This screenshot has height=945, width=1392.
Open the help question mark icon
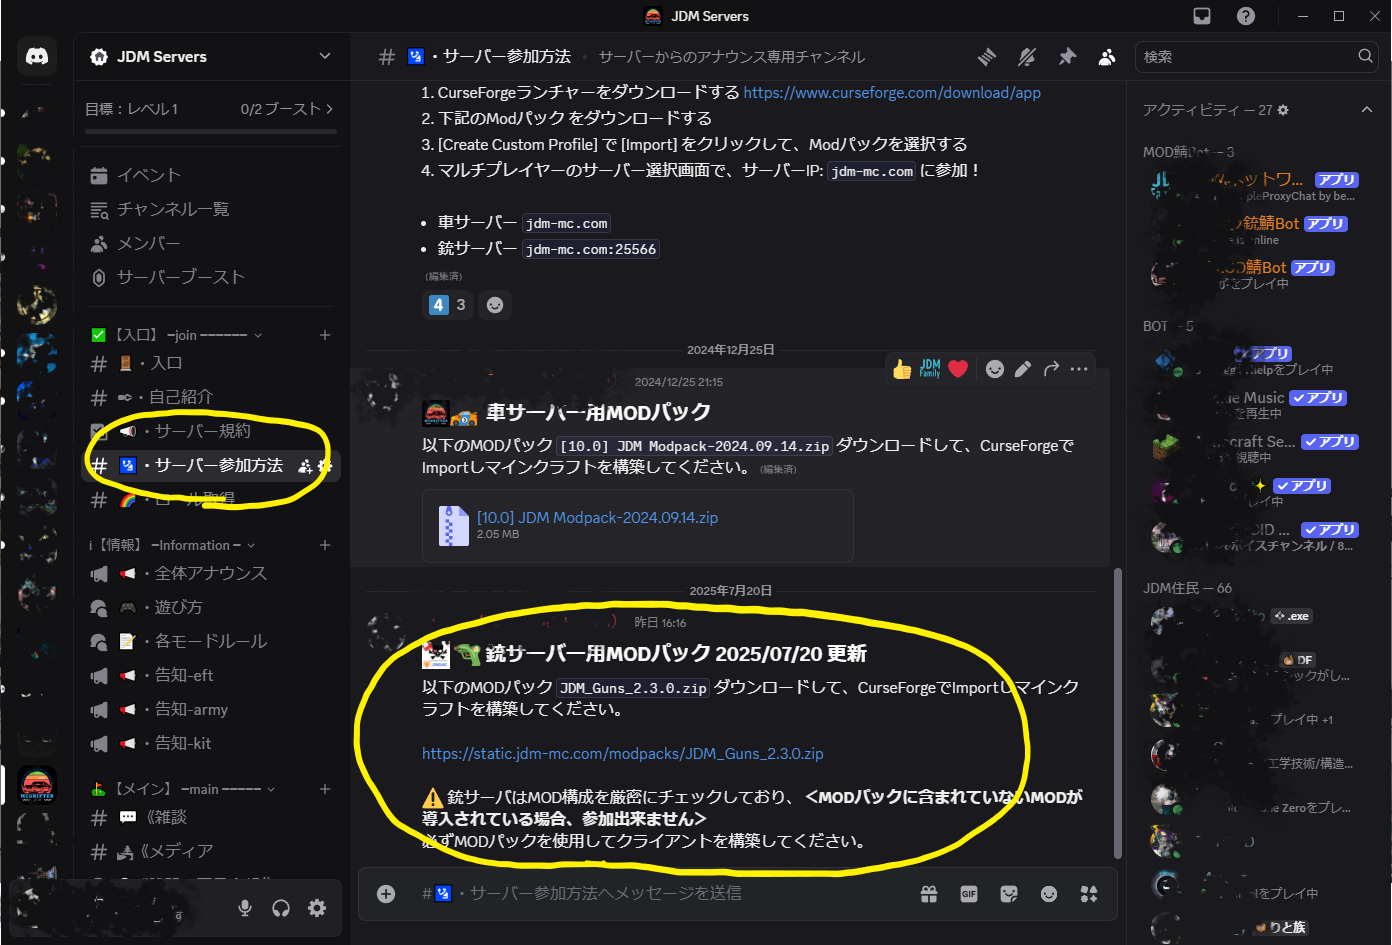[1246, 16]
